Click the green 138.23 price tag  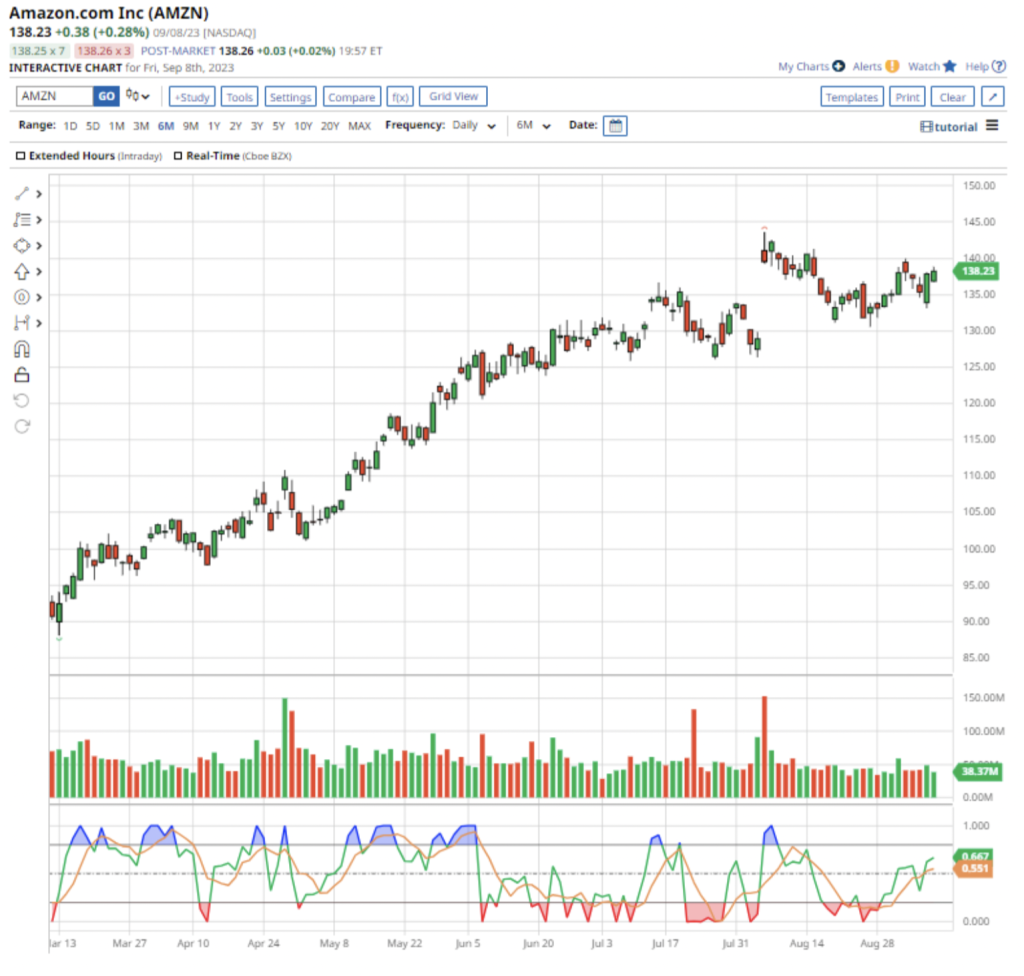977,271
